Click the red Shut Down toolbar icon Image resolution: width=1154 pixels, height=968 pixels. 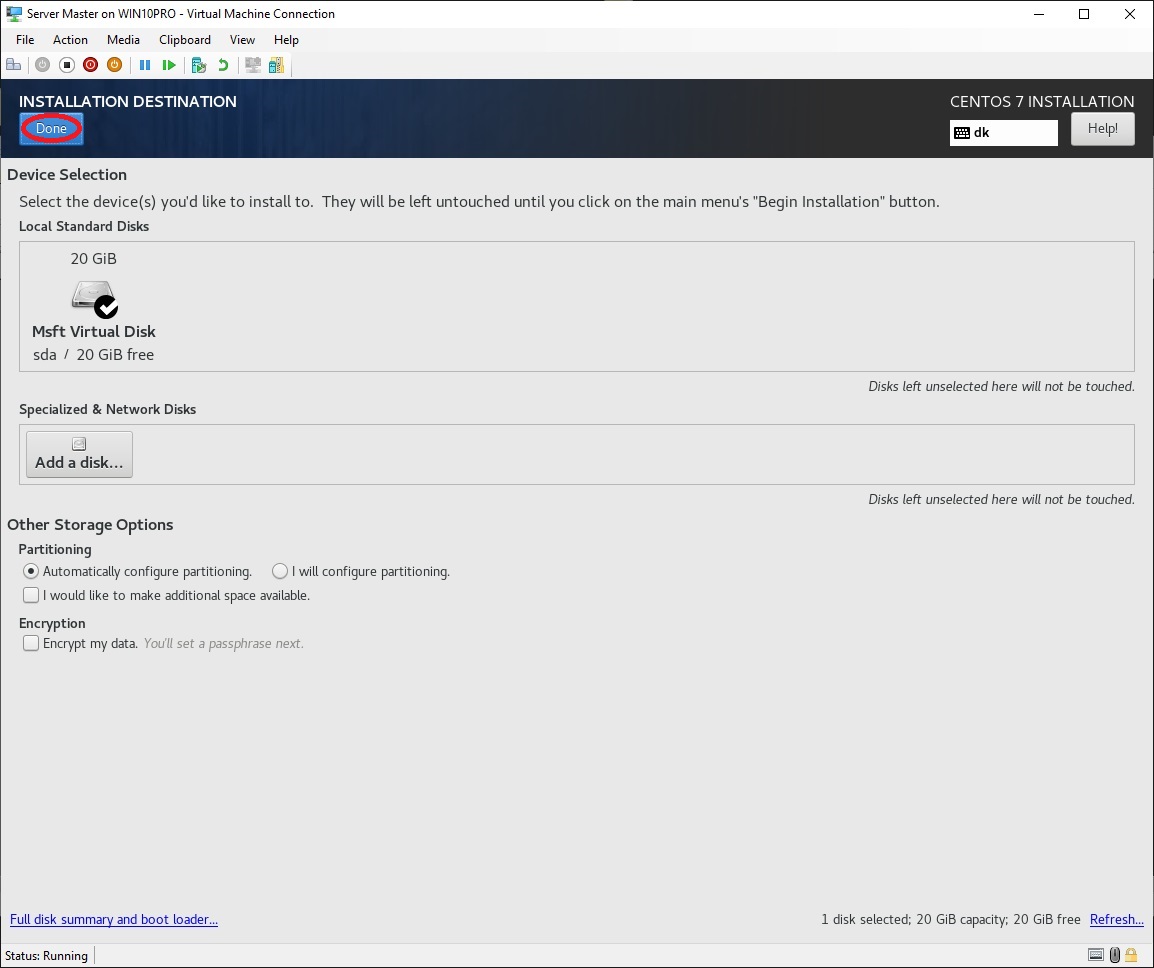click(x=91, y=65)
